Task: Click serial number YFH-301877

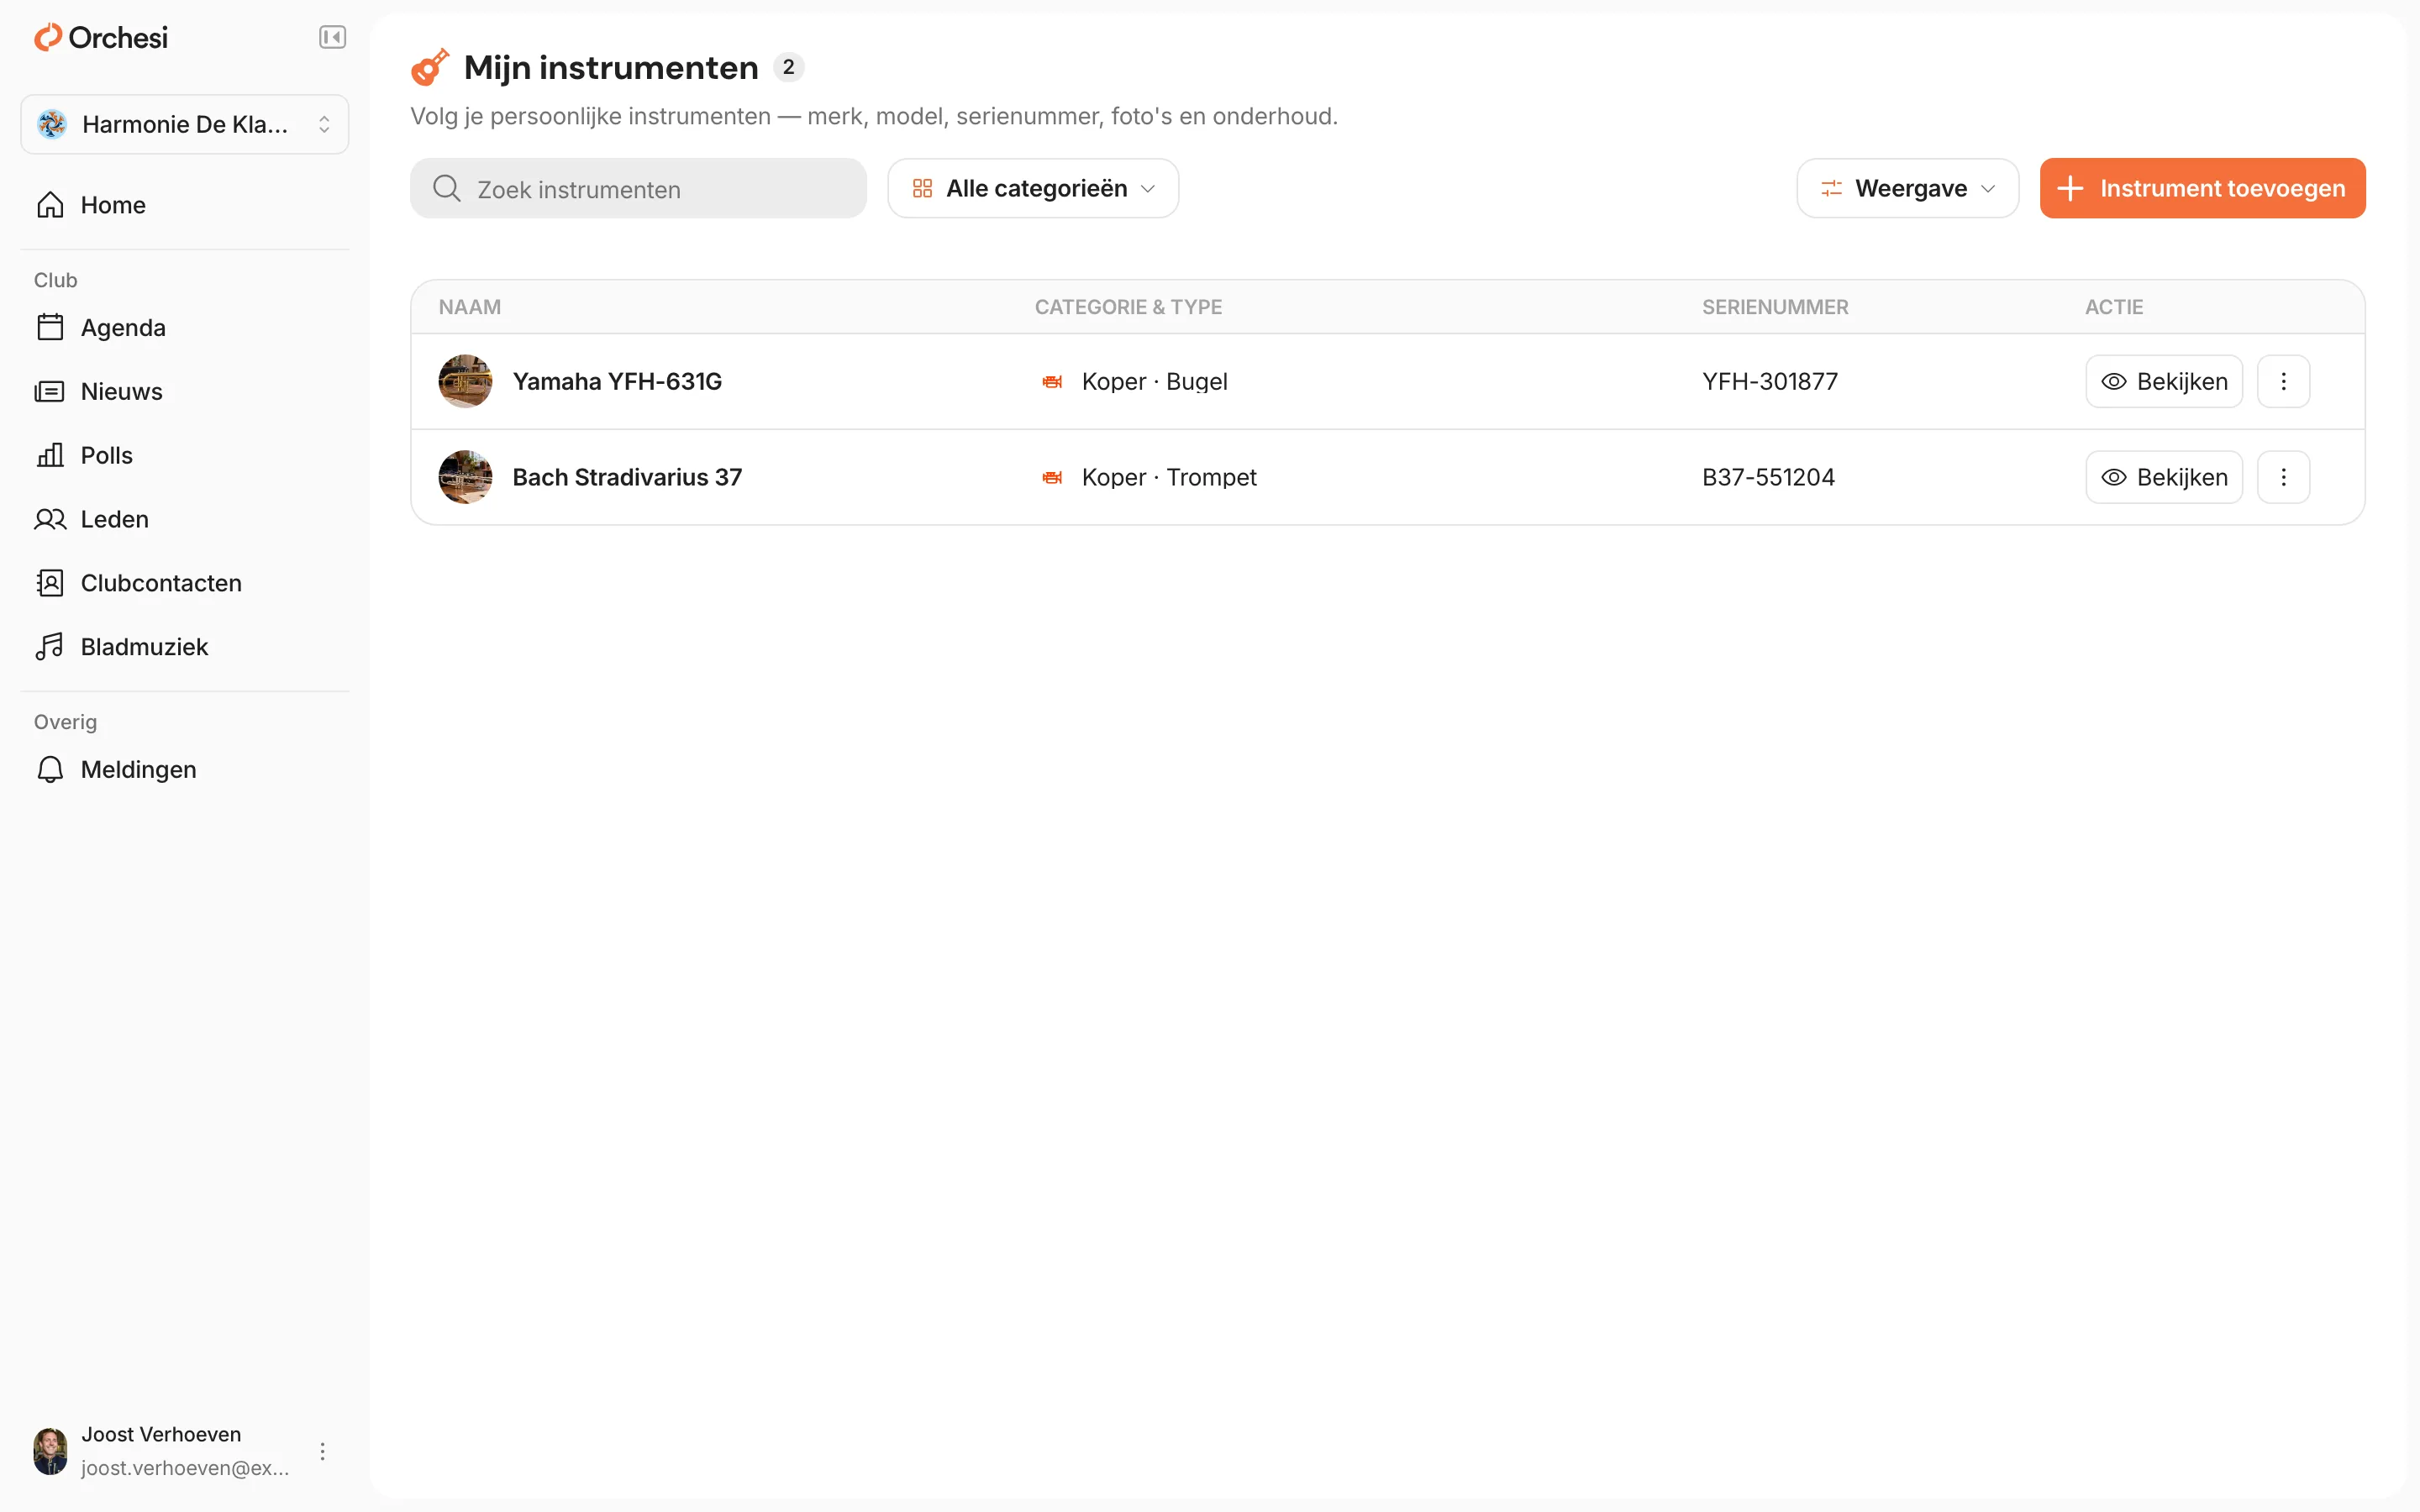Action: (1770, 381)
